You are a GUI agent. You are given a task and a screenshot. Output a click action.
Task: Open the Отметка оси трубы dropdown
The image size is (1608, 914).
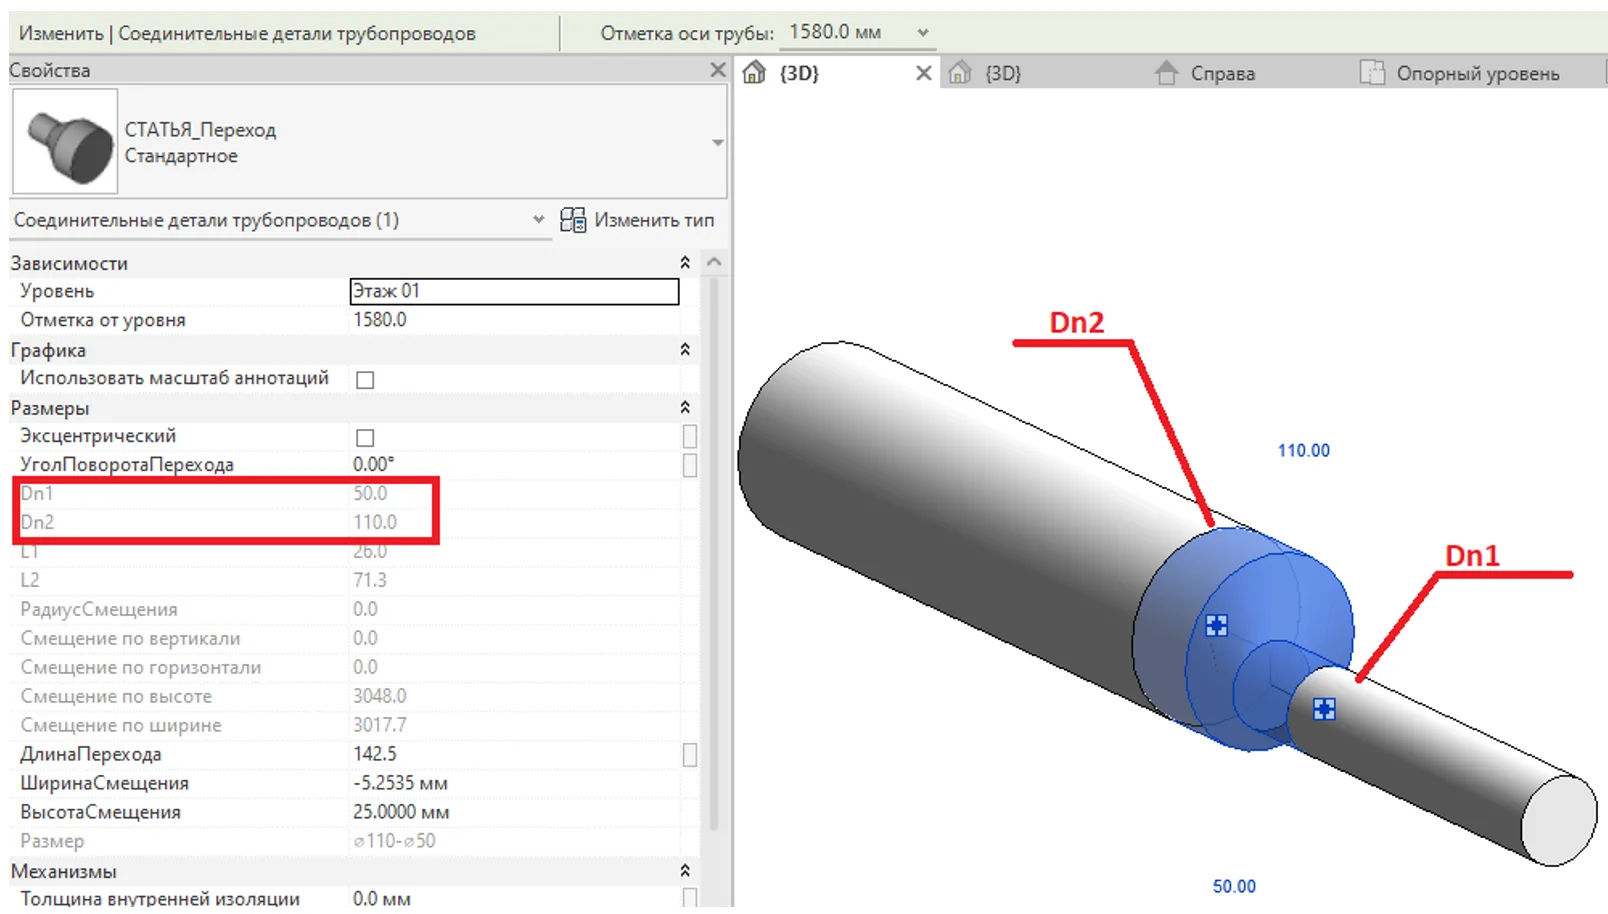pyautogui.click(x=923, y=32)
